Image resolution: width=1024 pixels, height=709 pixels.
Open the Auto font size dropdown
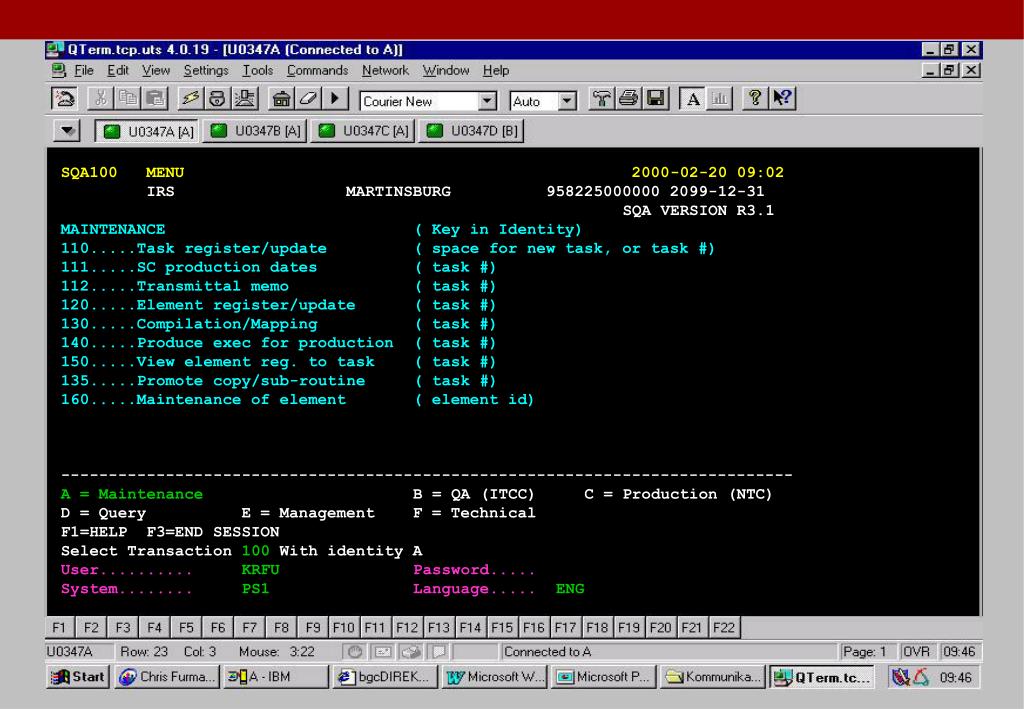567,101
